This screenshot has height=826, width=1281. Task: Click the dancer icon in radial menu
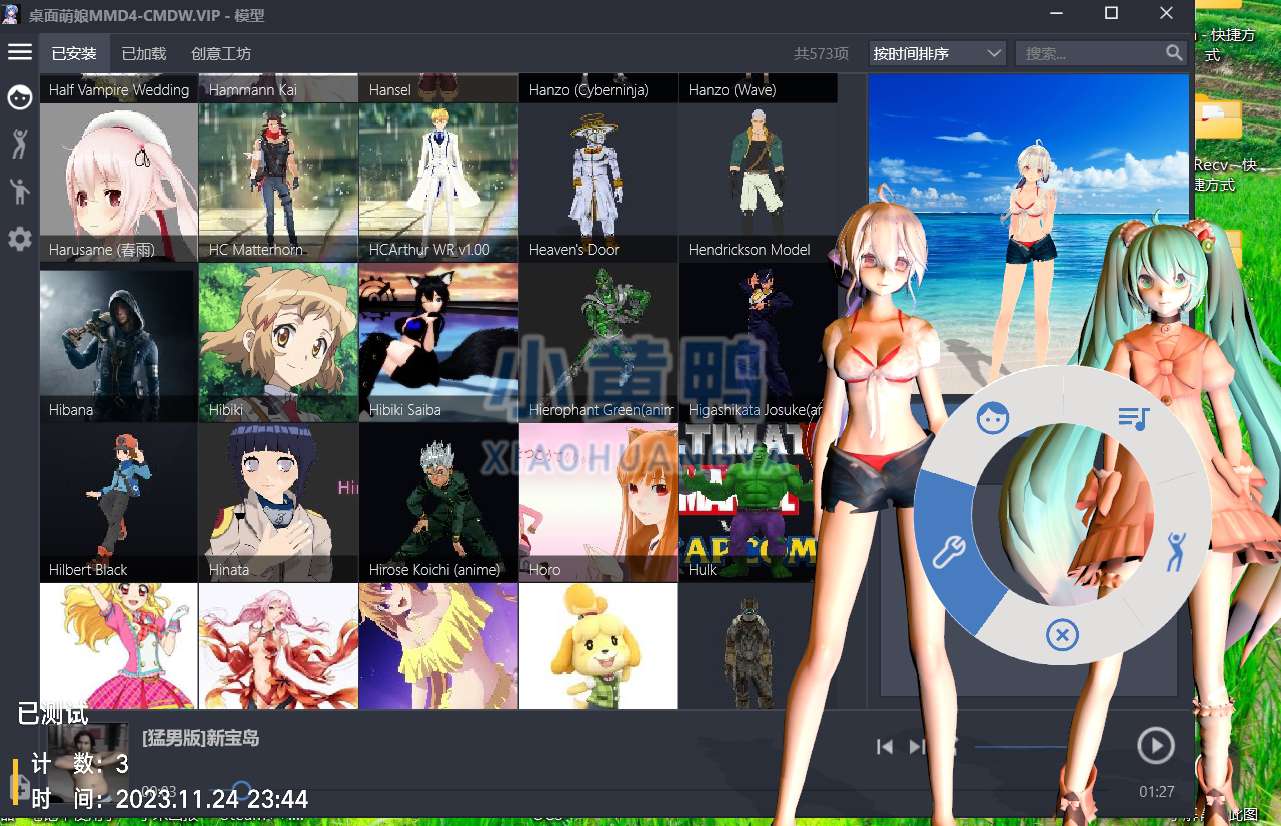click(x=1178, y=552)
